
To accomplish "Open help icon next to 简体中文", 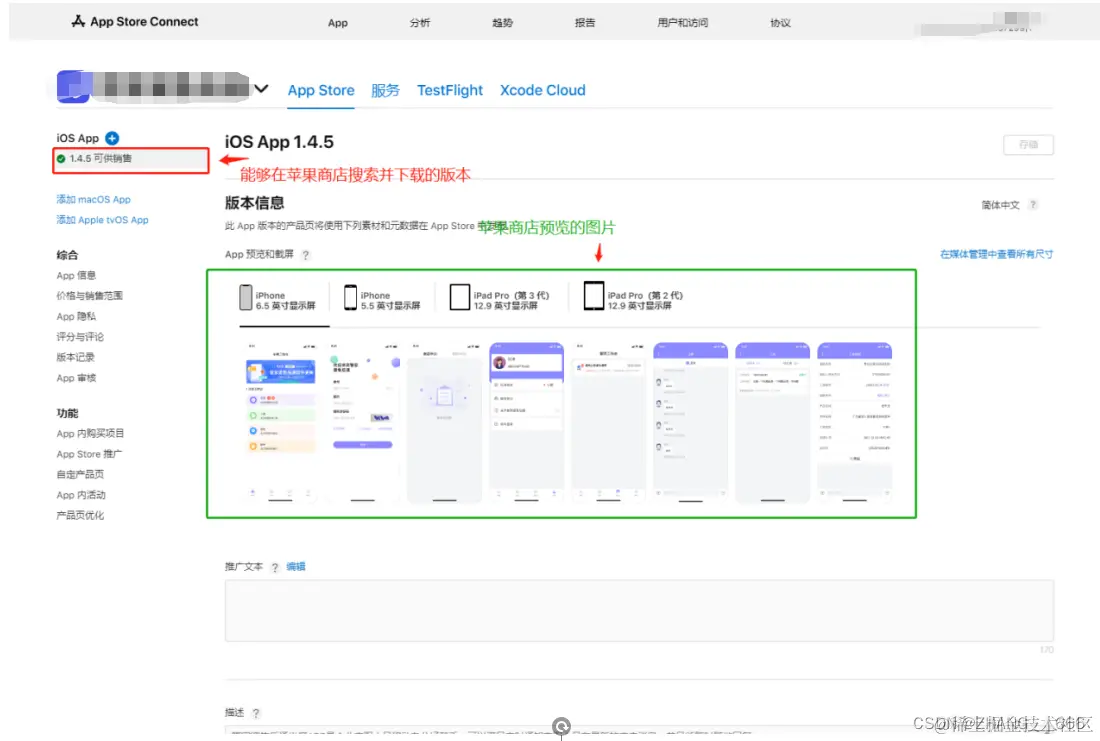I will [1033, 205].
